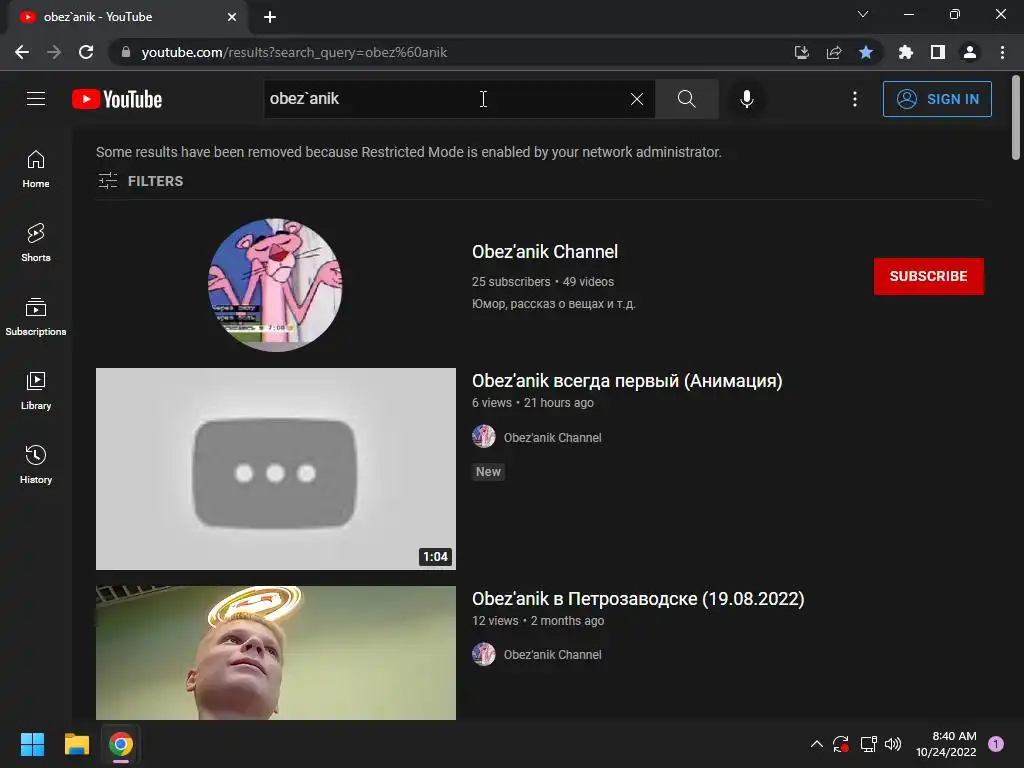
Task: Subscribe to Obez'anik Channel
Action: coord(929,276)
